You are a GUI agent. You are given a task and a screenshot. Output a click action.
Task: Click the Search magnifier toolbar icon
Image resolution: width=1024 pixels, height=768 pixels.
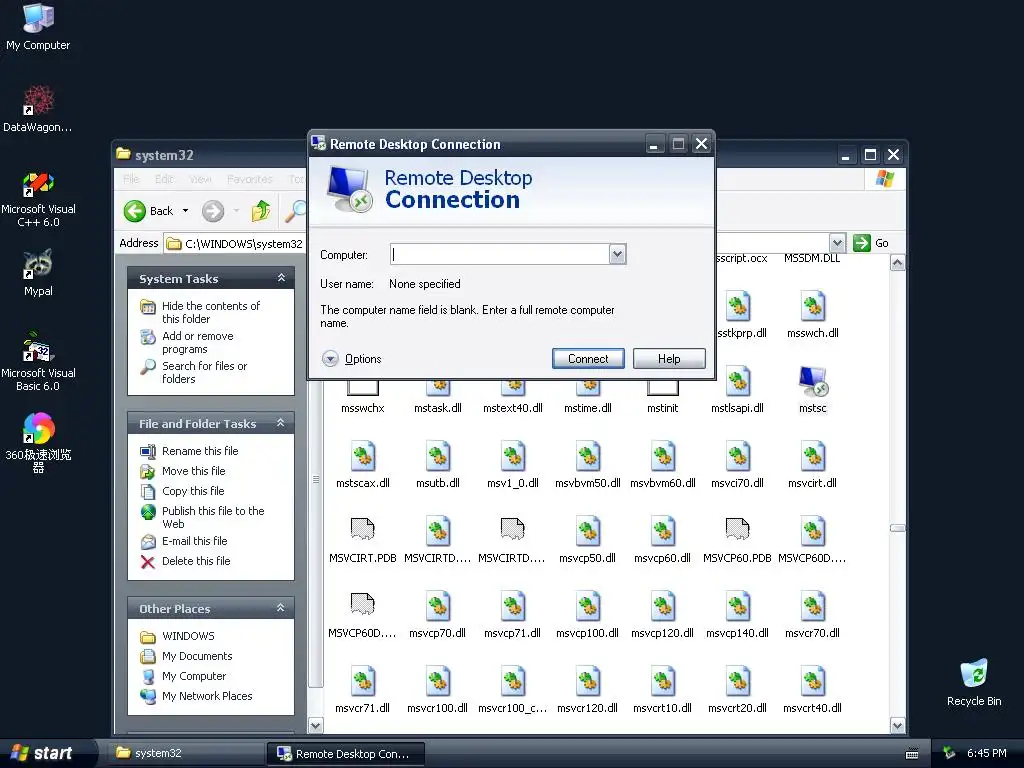pyautogui.click(x=295, y=211)
